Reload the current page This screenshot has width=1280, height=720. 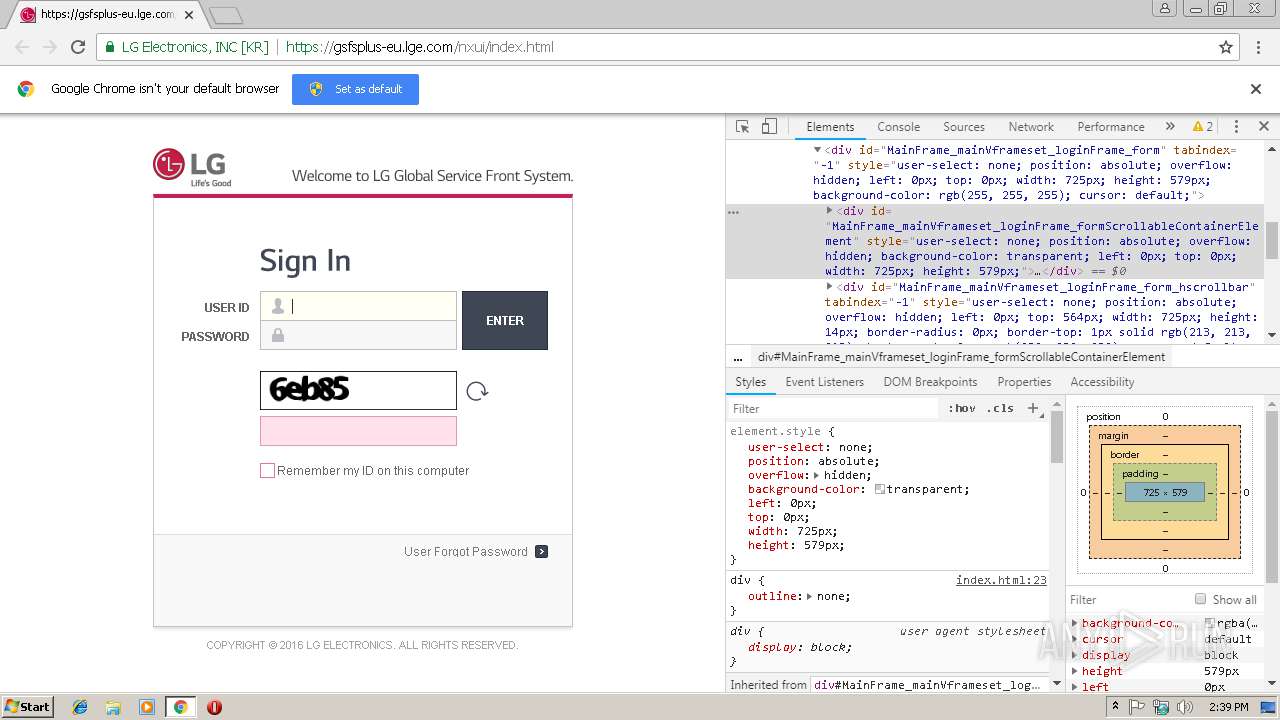[x=78, y=47]
